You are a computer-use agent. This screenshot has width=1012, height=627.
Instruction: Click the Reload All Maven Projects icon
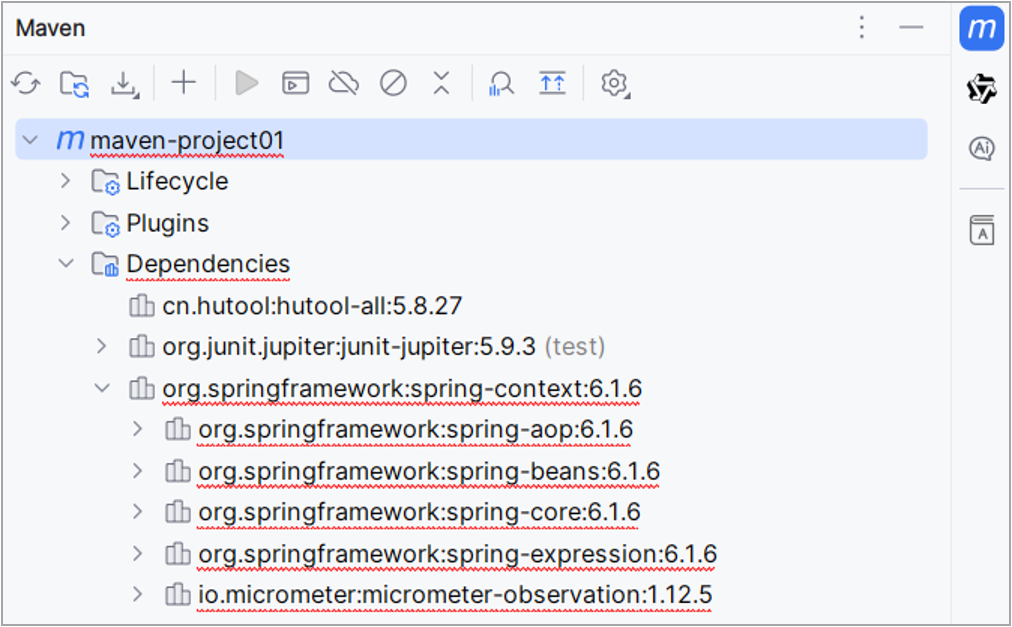click(26, 84)
